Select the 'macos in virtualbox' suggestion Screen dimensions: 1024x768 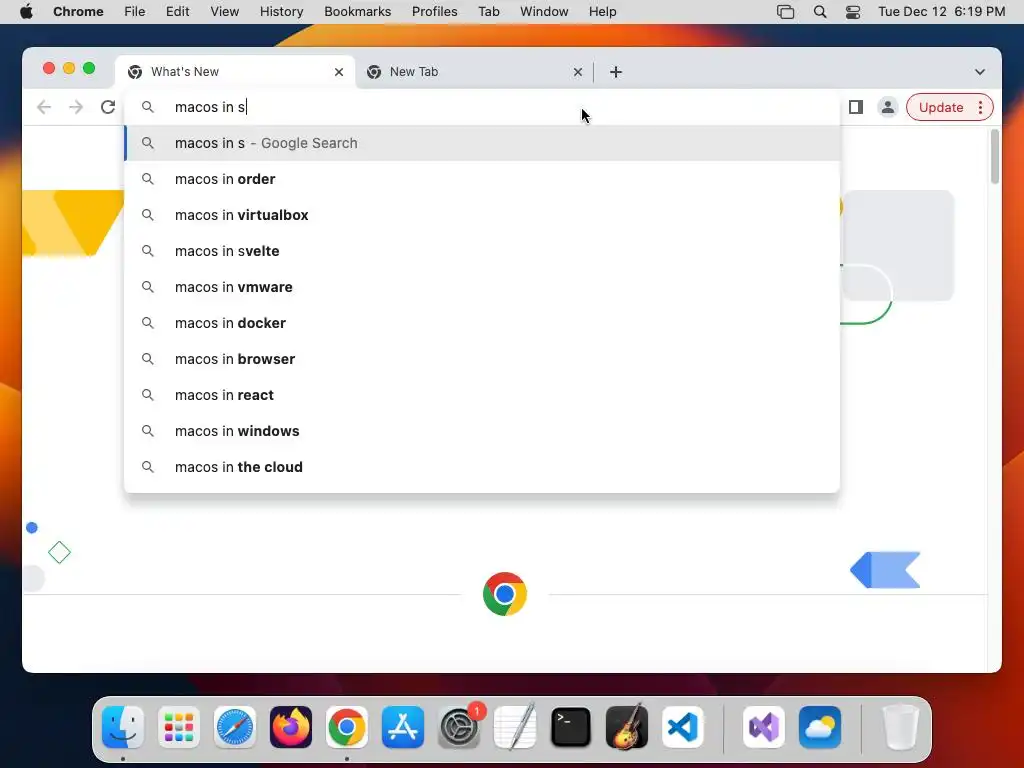(482, 215)
